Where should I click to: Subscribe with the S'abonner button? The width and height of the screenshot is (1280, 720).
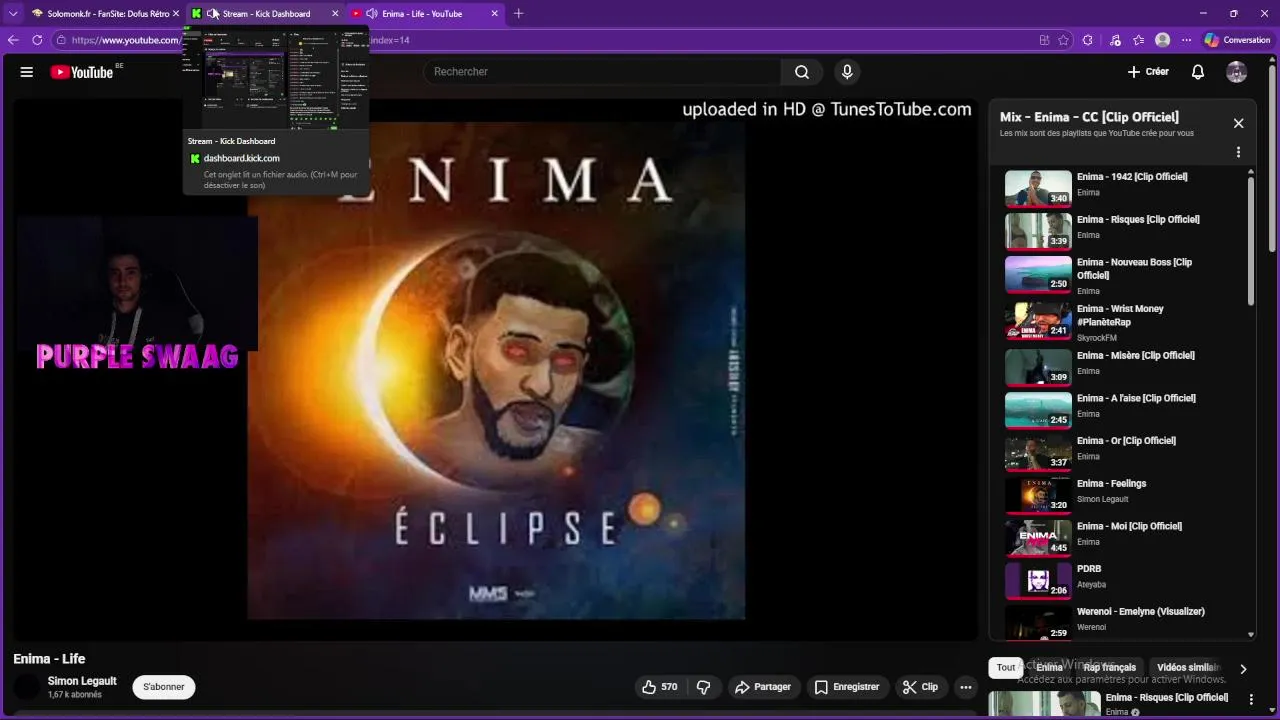point(164,687)
